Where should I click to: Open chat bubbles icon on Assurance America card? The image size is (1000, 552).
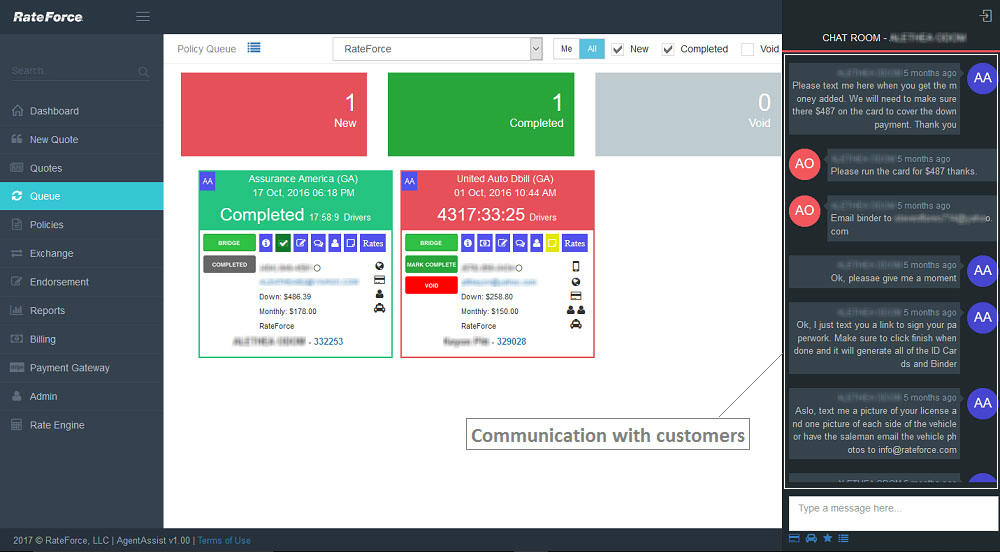(x=318, y=243)
